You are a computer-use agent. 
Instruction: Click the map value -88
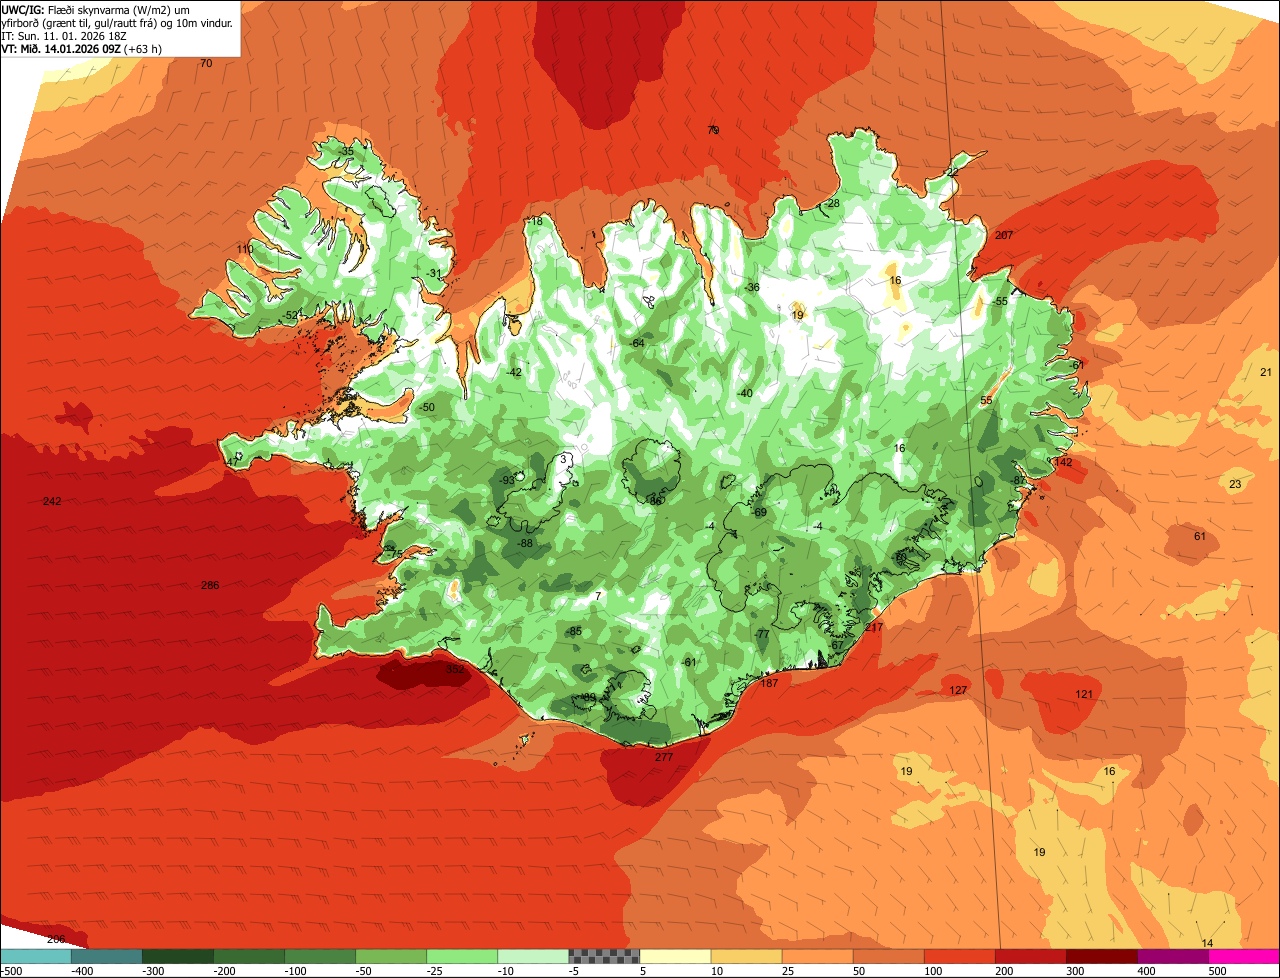click(525, 543)
